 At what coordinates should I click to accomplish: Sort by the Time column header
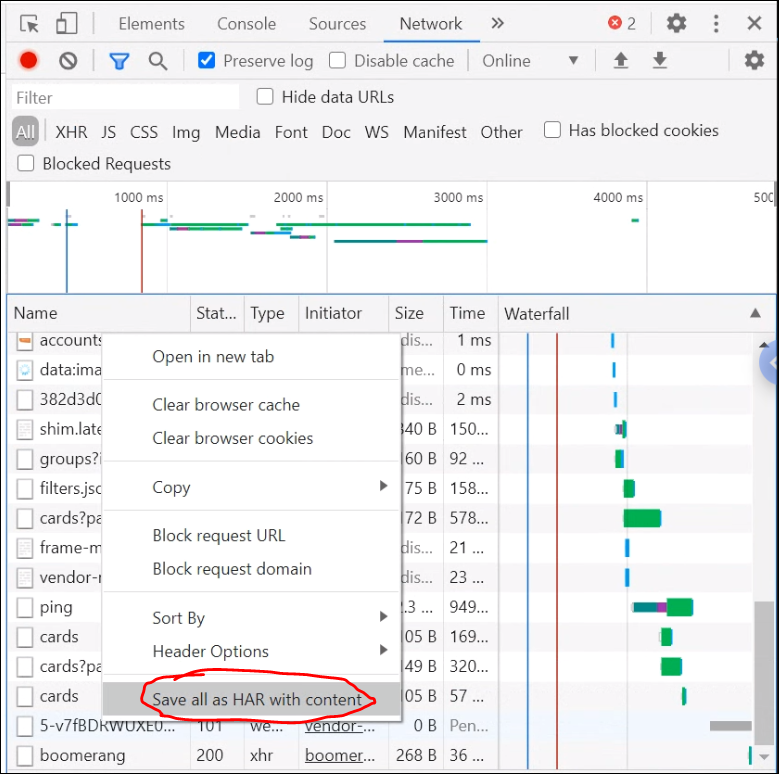coord(470,313)
